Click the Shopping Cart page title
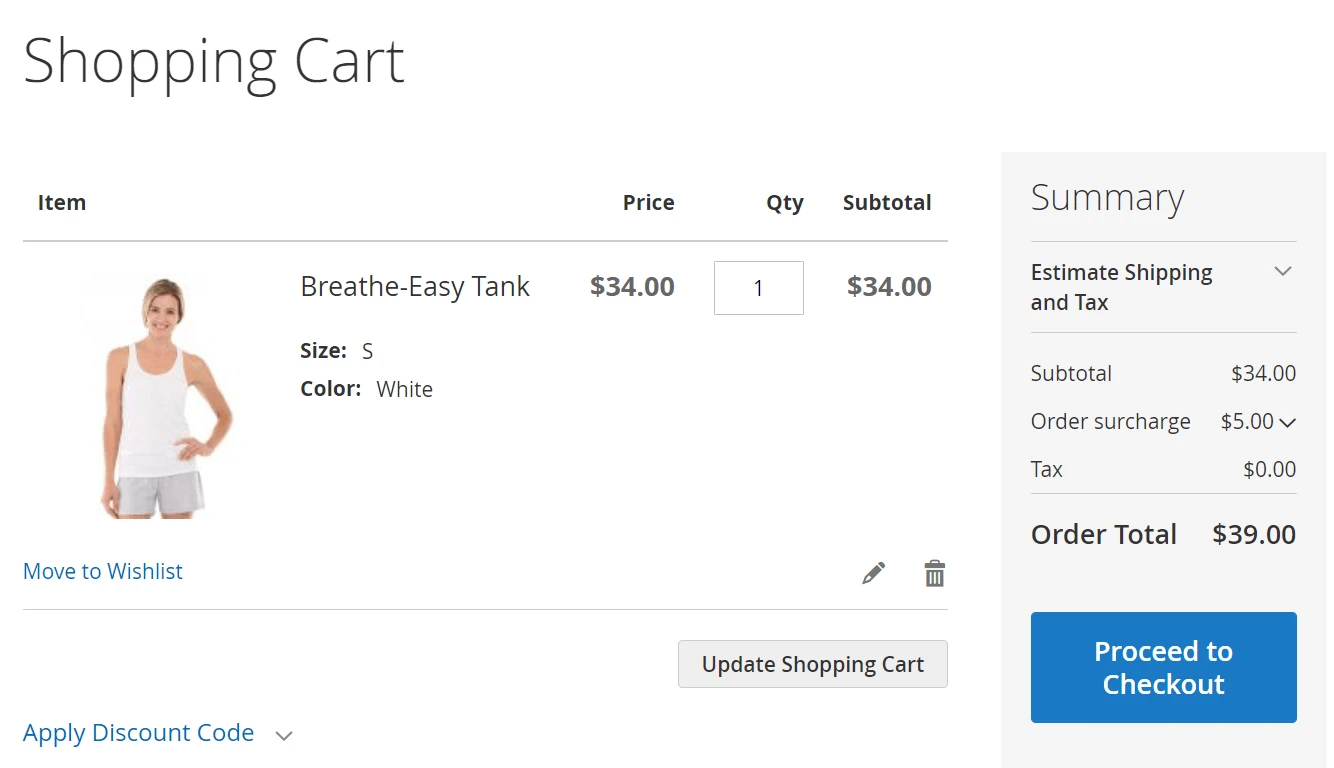Image resolution: width=1334 pixels, height=768 pixels. (214, 62)
